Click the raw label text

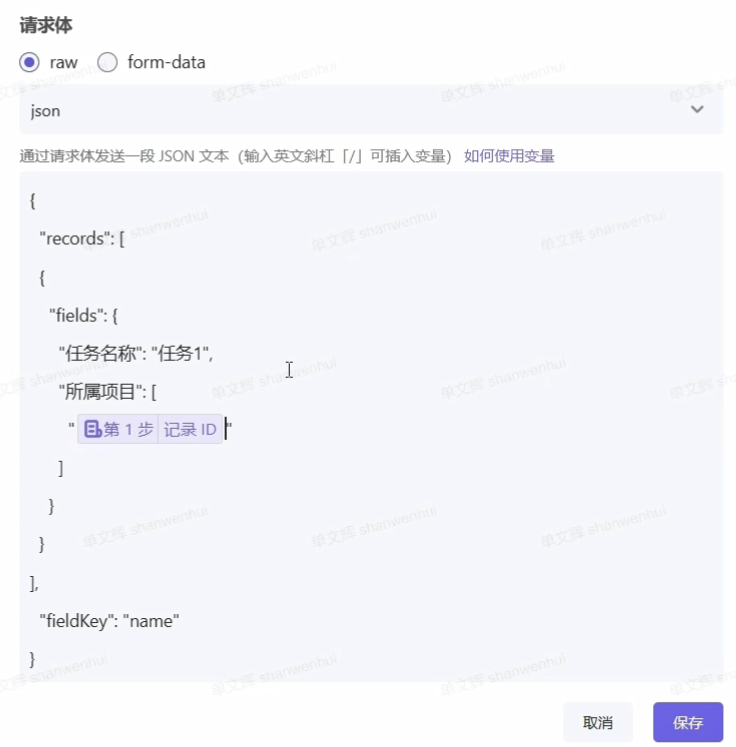[x=63, y=62]
